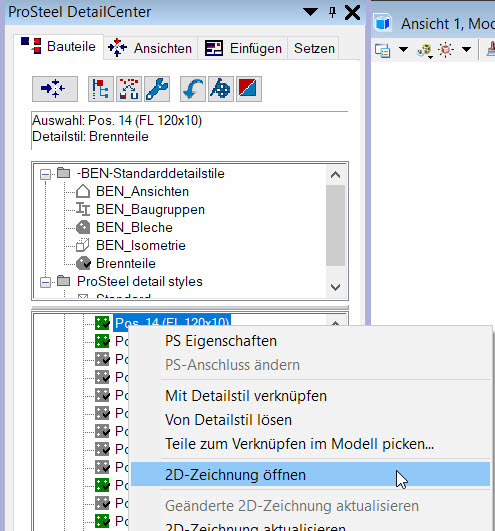Click scroll up arrow of detail styles list
495x531 pixels.
pyautogui.click(x=336, y=175)
